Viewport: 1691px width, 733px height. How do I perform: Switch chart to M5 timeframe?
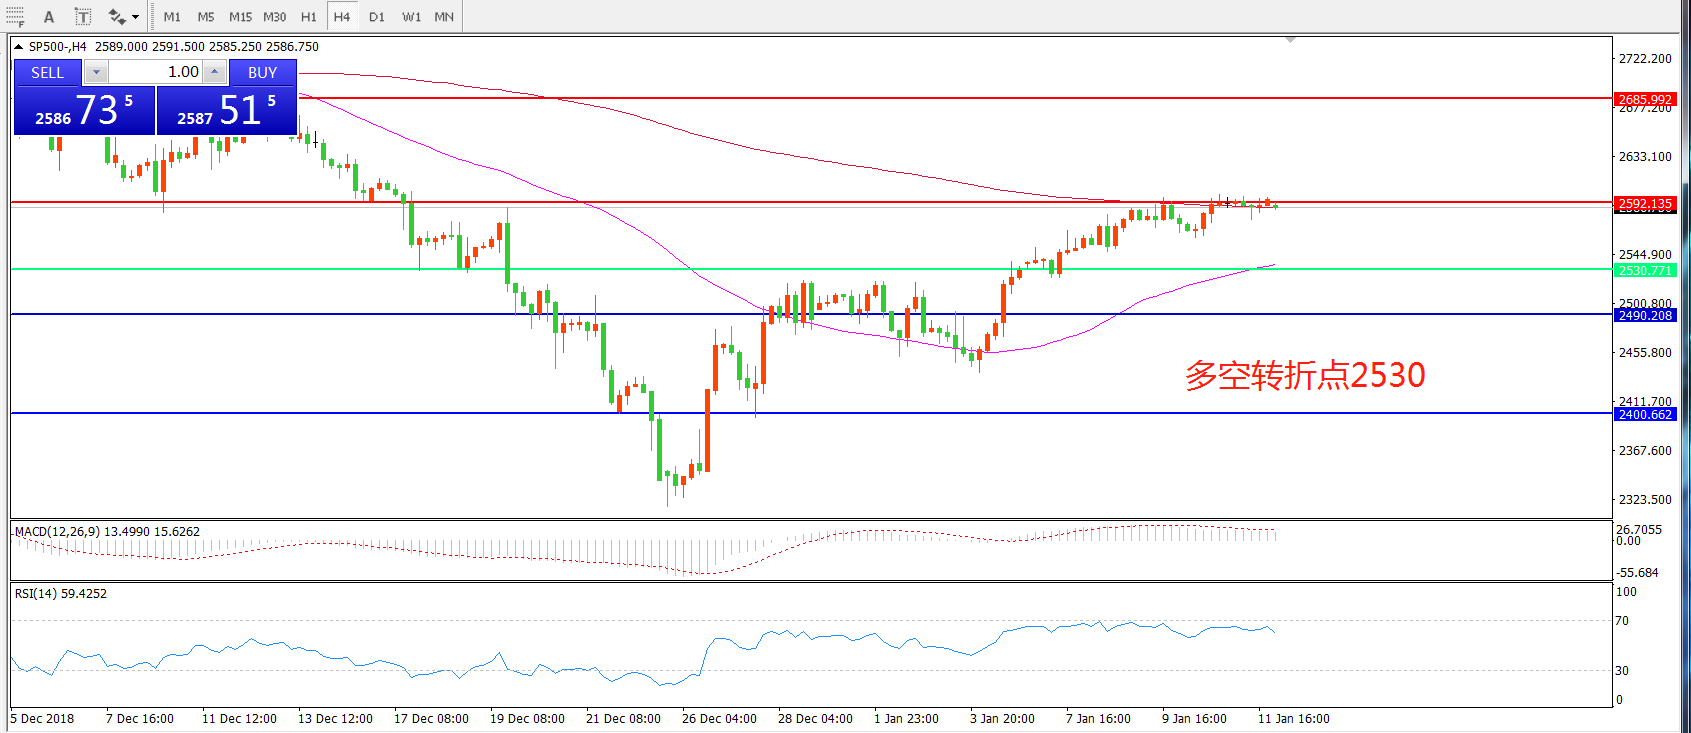206,17
